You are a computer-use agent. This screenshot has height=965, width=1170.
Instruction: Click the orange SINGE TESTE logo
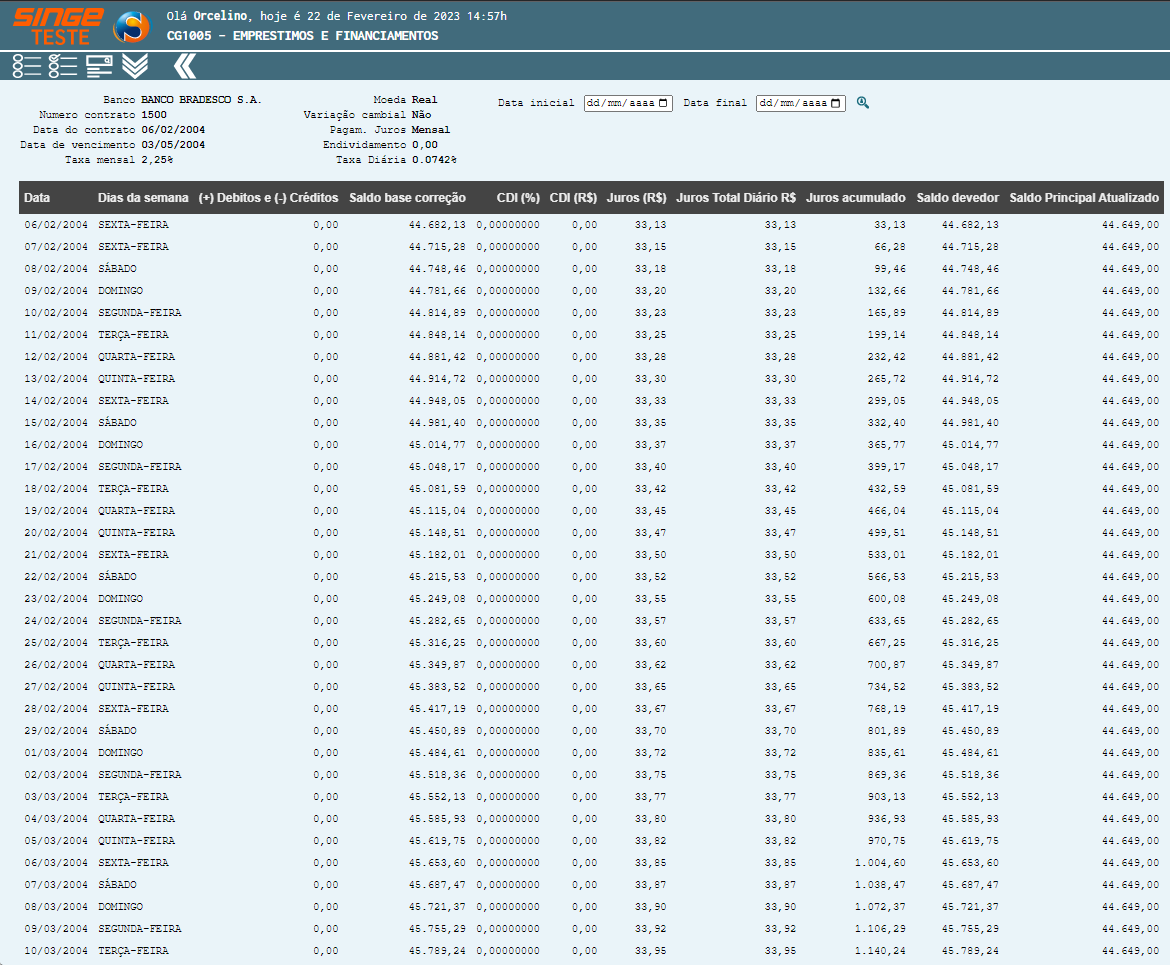click(58, 27)
